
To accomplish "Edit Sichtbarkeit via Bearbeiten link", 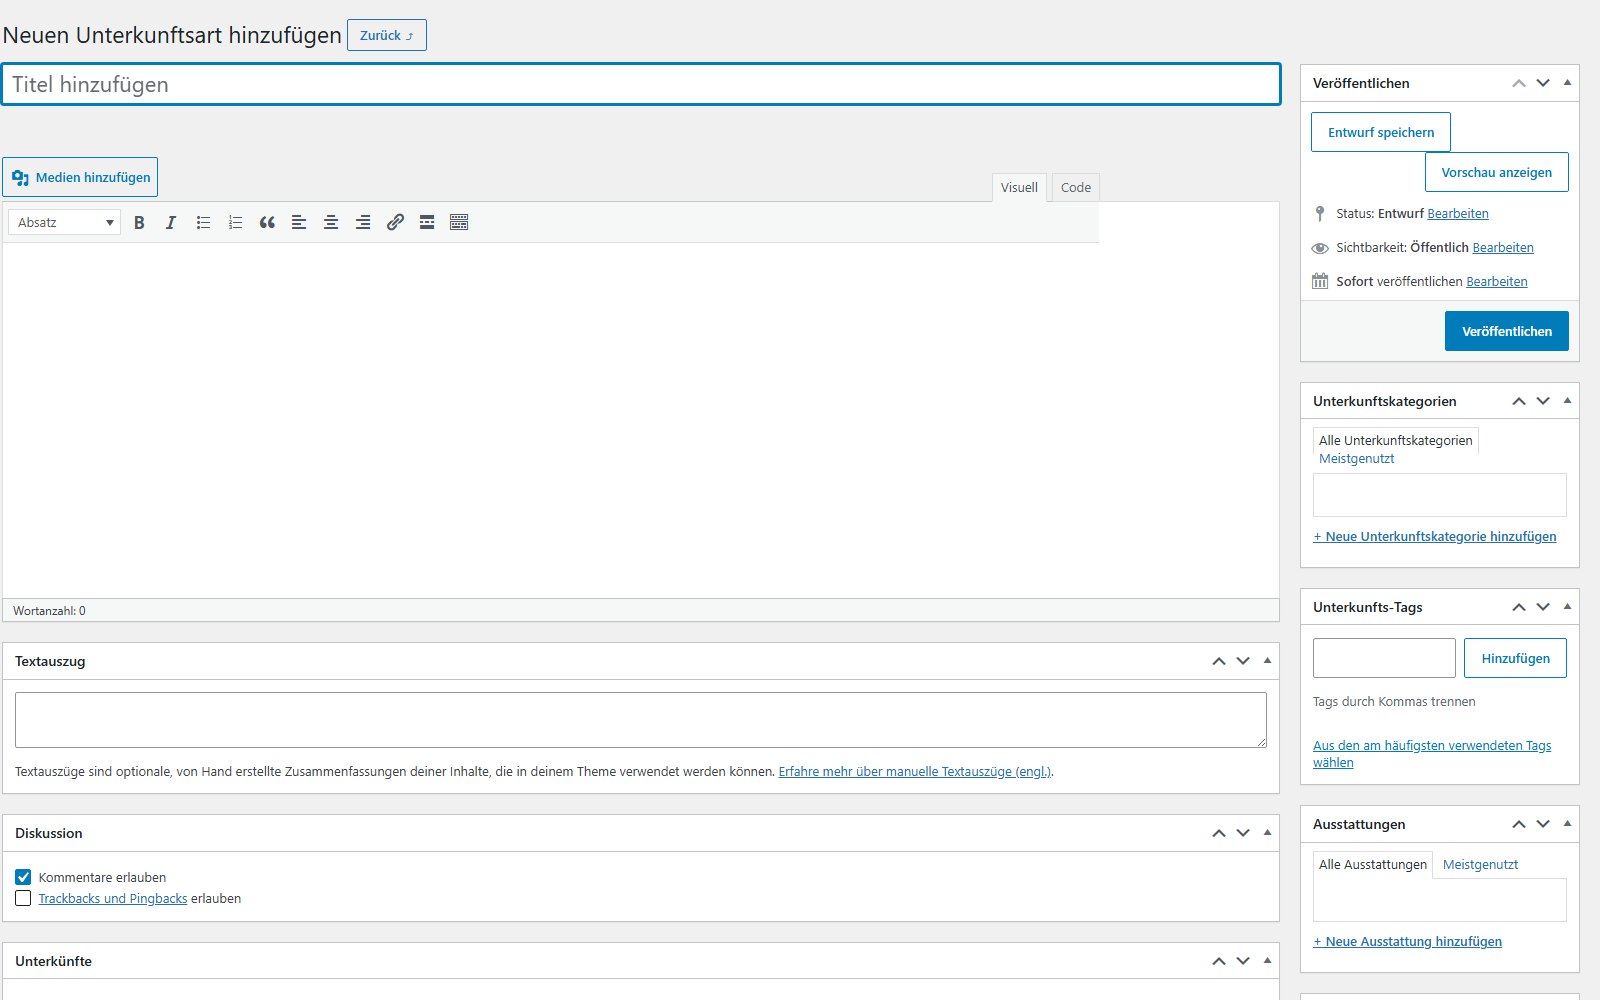I will coord(1503,248).
